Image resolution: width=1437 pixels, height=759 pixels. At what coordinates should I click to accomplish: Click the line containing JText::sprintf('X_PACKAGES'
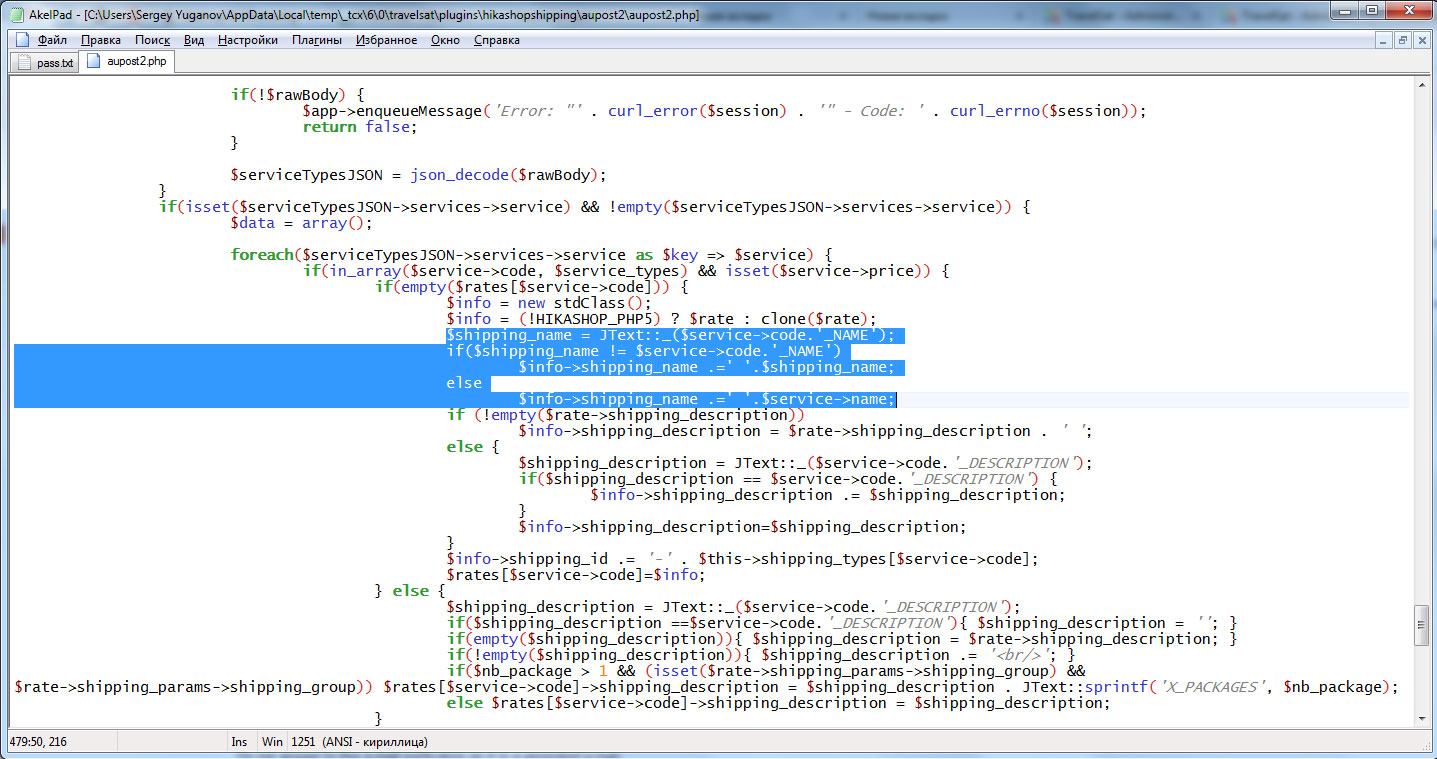coord(706,687)
